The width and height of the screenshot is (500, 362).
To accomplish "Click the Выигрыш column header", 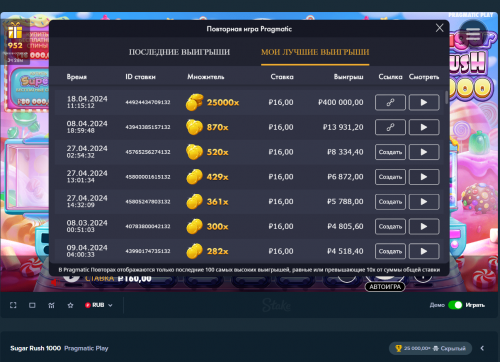I will click(349, 77).
